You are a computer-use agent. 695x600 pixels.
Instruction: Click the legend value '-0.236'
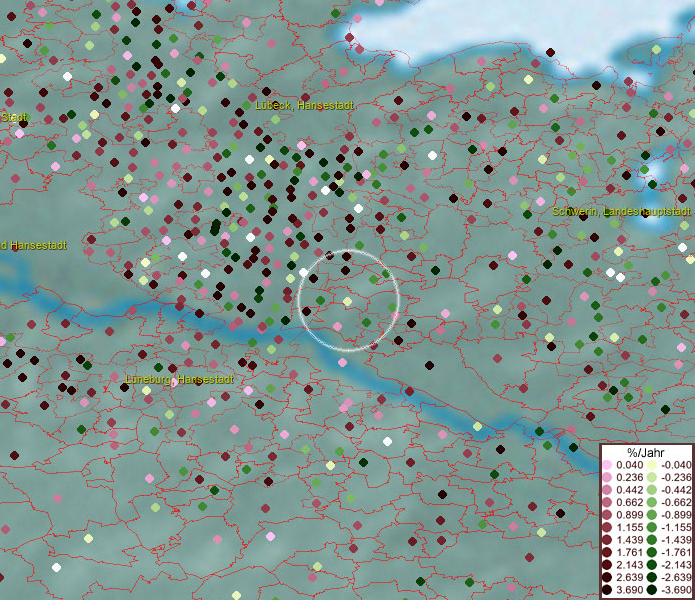point(676,477)
